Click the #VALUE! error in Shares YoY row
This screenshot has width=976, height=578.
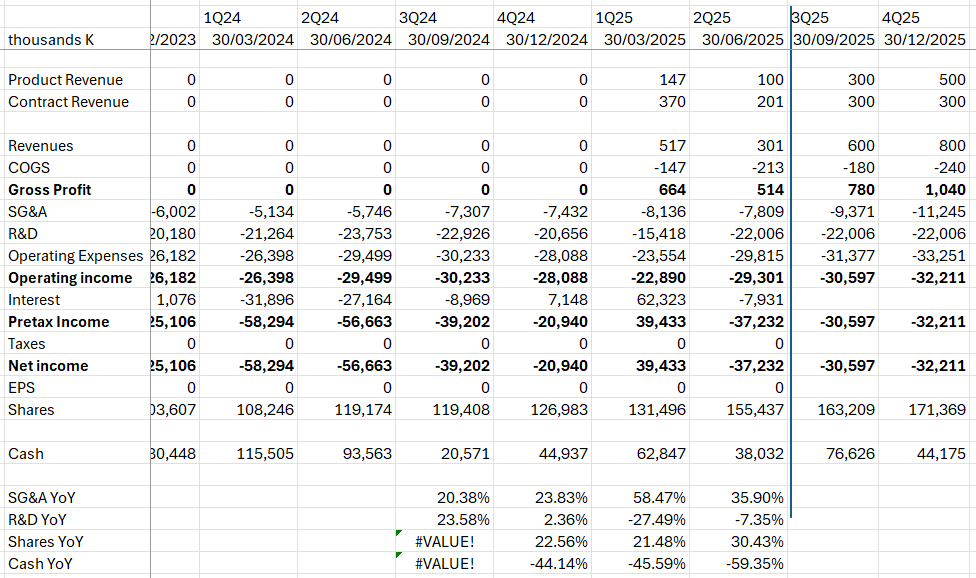(447, 542)
